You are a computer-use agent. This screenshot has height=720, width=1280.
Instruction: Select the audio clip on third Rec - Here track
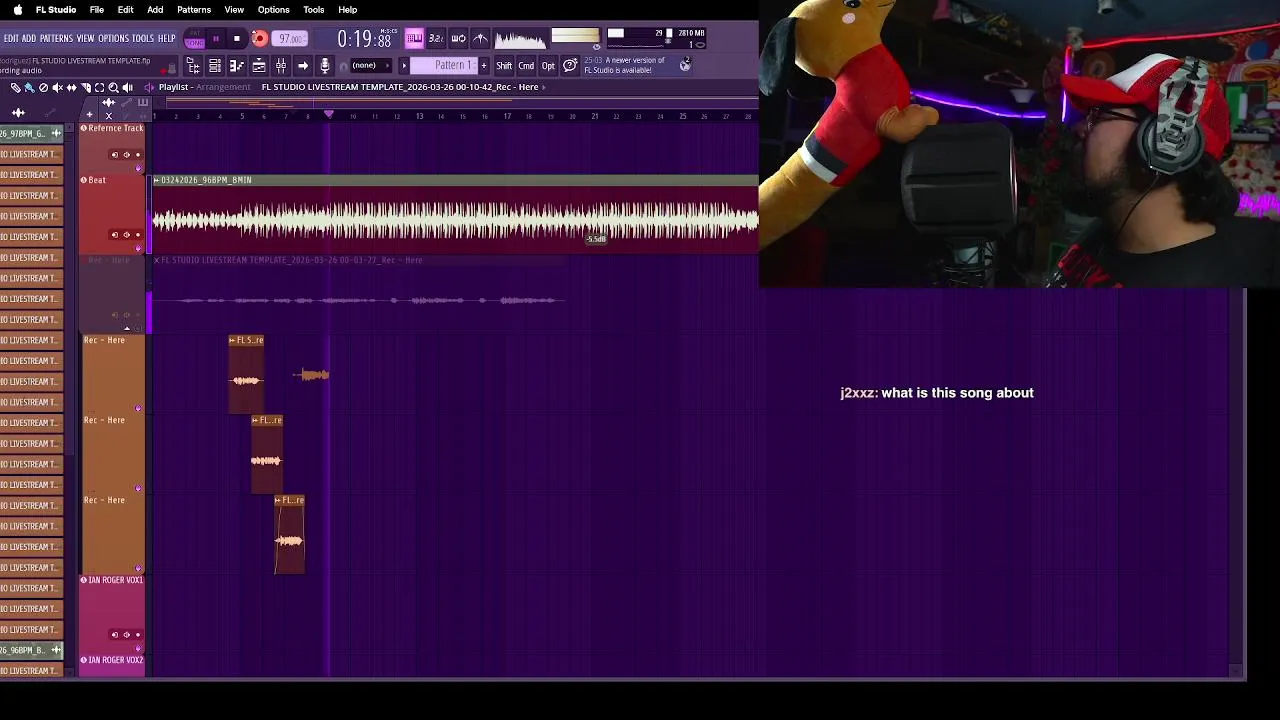click(289, 535)
